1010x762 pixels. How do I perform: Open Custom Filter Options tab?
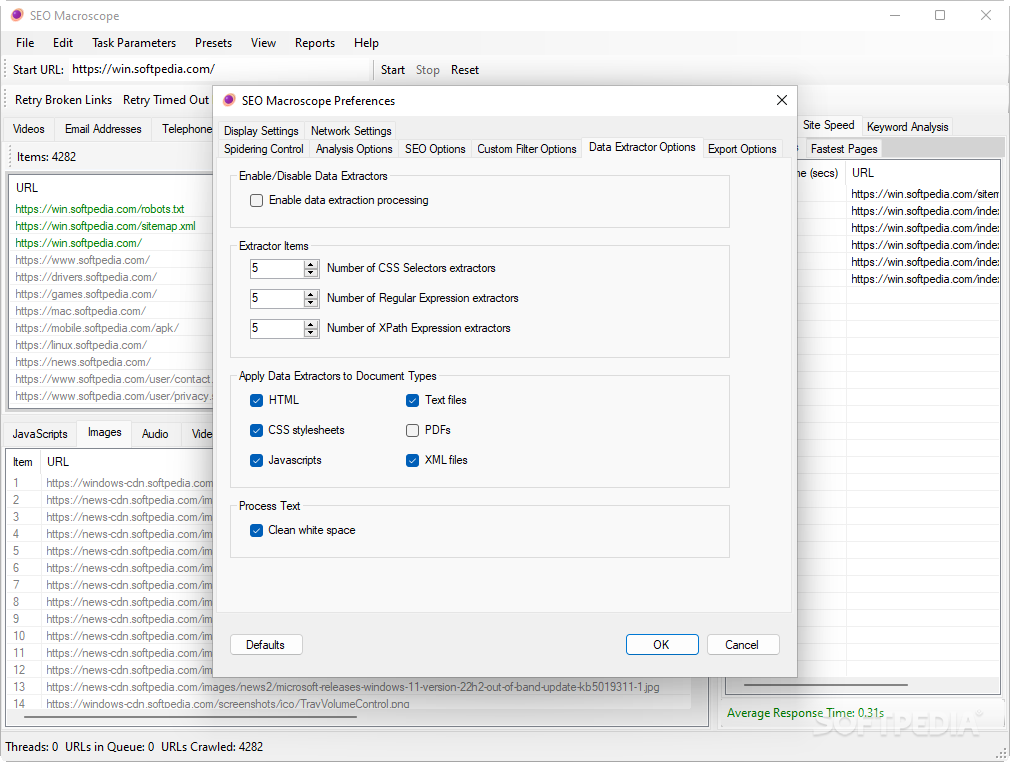point(526,149)
